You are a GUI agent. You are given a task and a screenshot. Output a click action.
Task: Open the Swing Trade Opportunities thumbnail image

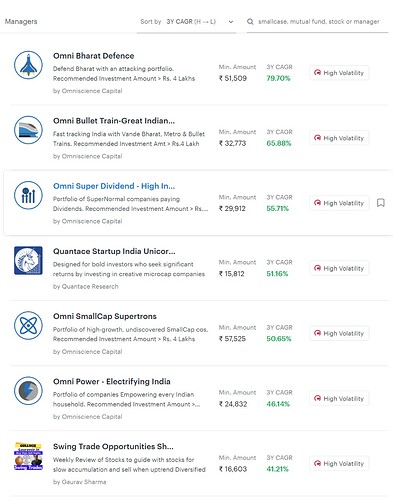[x=28, y=456]
